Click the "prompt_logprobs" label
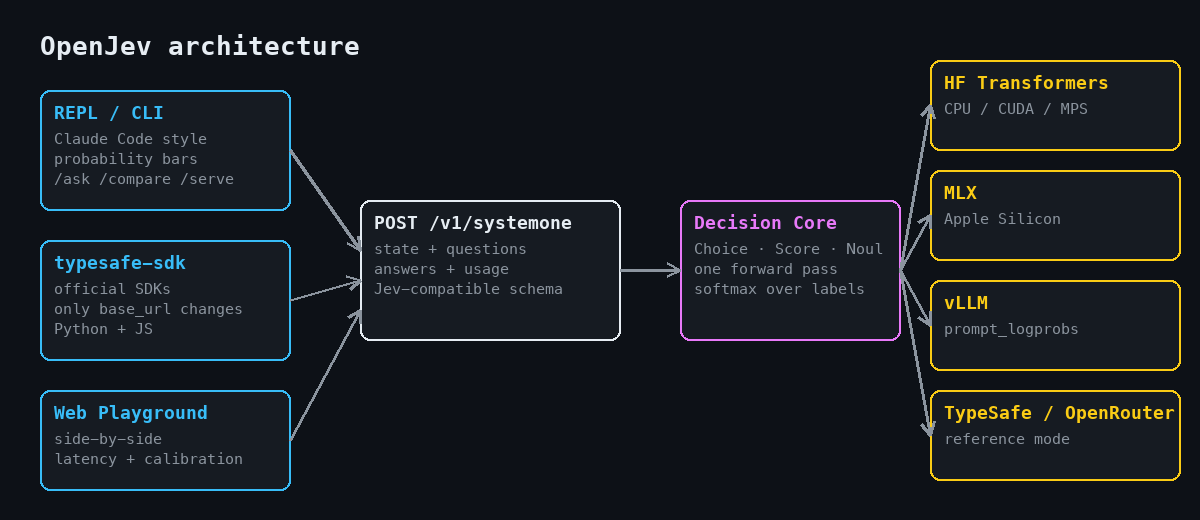1200x520 pixels. pos(1011,329)
